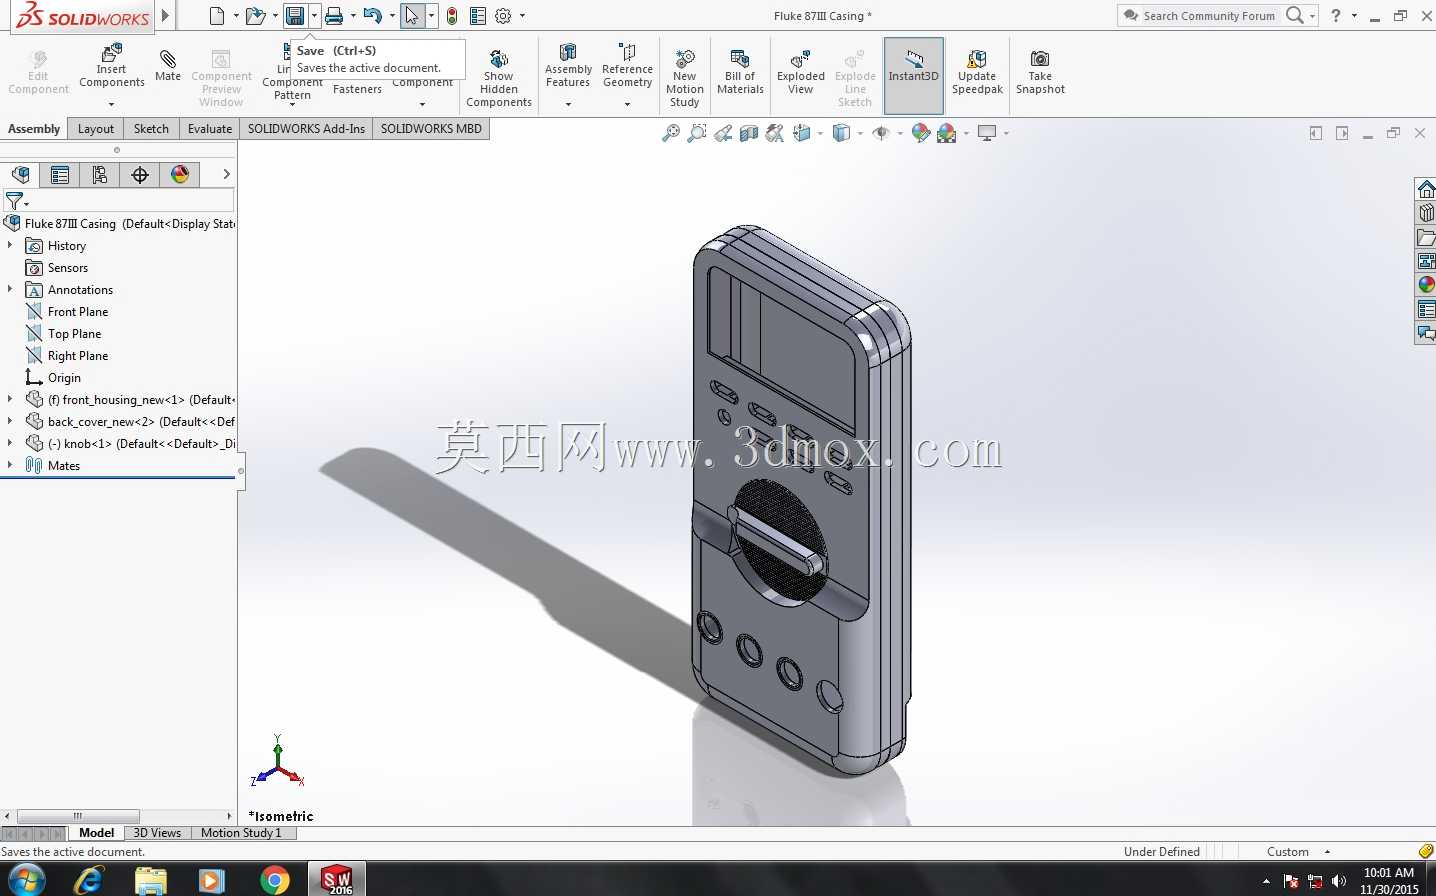Switch to the Assembly tab
1436x896 pixels.
tap(34, 129)
